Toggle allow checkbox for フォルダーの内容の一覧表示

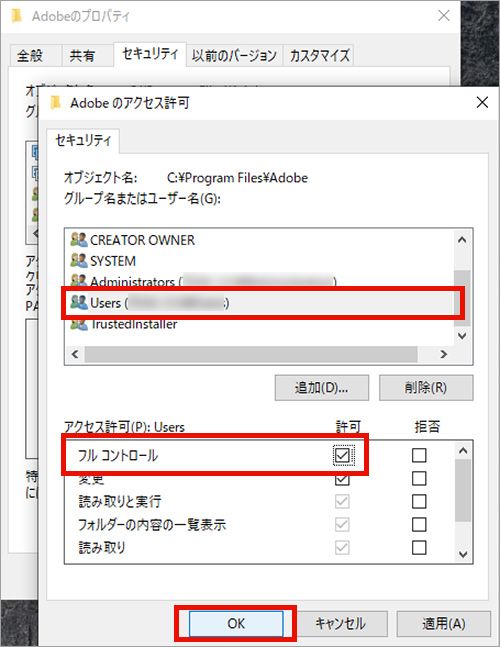click(342, 524)
